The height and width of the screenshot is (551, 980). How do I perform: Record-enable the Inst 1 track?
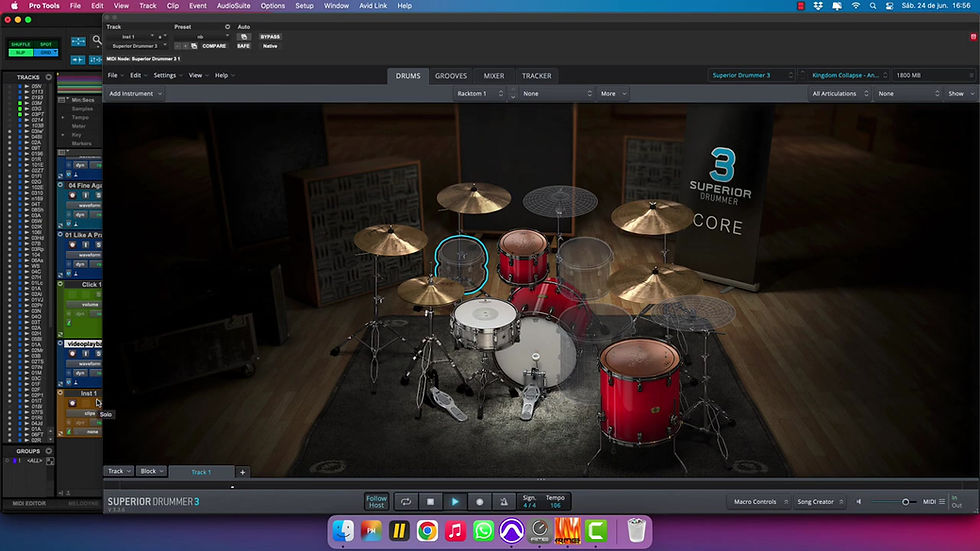tap(72, 403)
